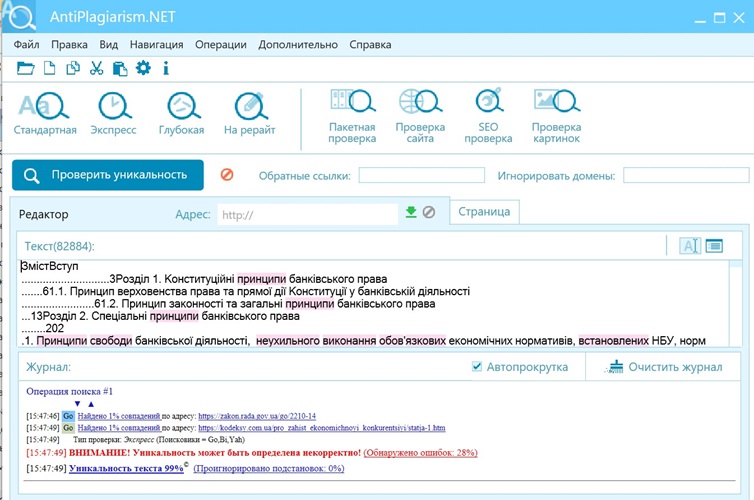Click Найдено 1% совпадений for kodeksy result
This screenshot has height=500, width=754.
point(119,428)
